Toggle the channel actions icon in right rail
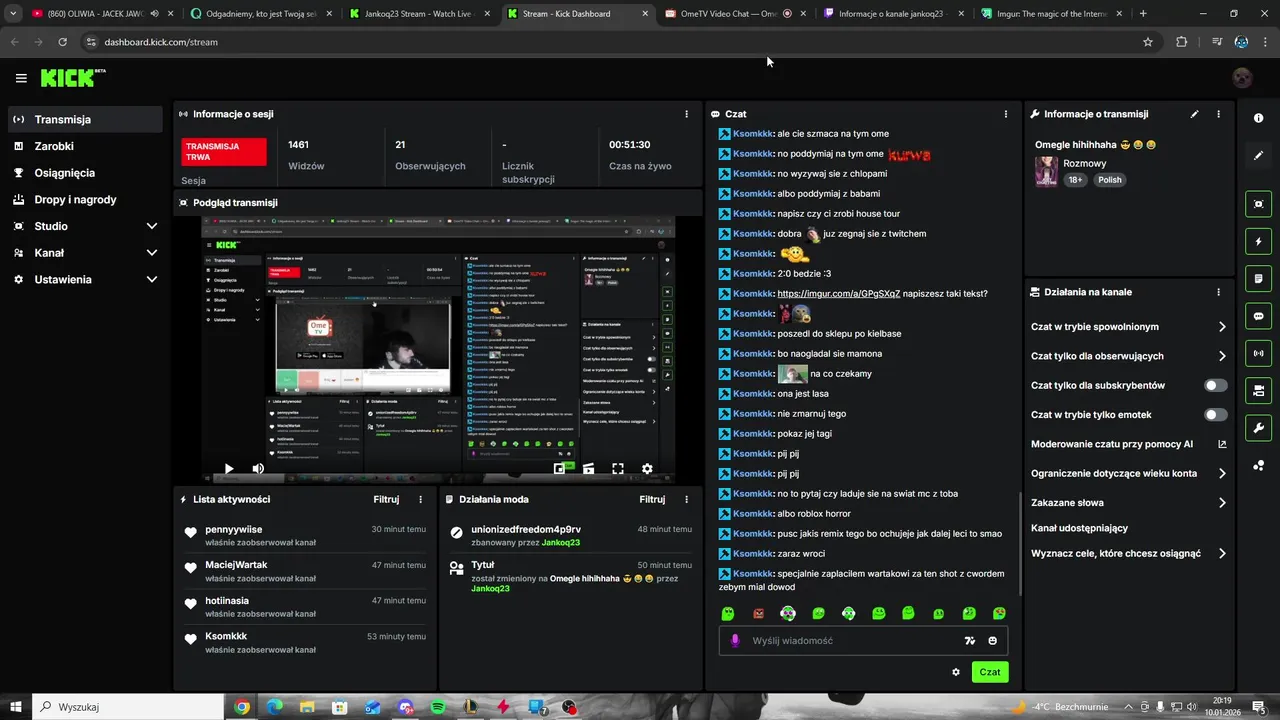 [x=1258, y=390]
